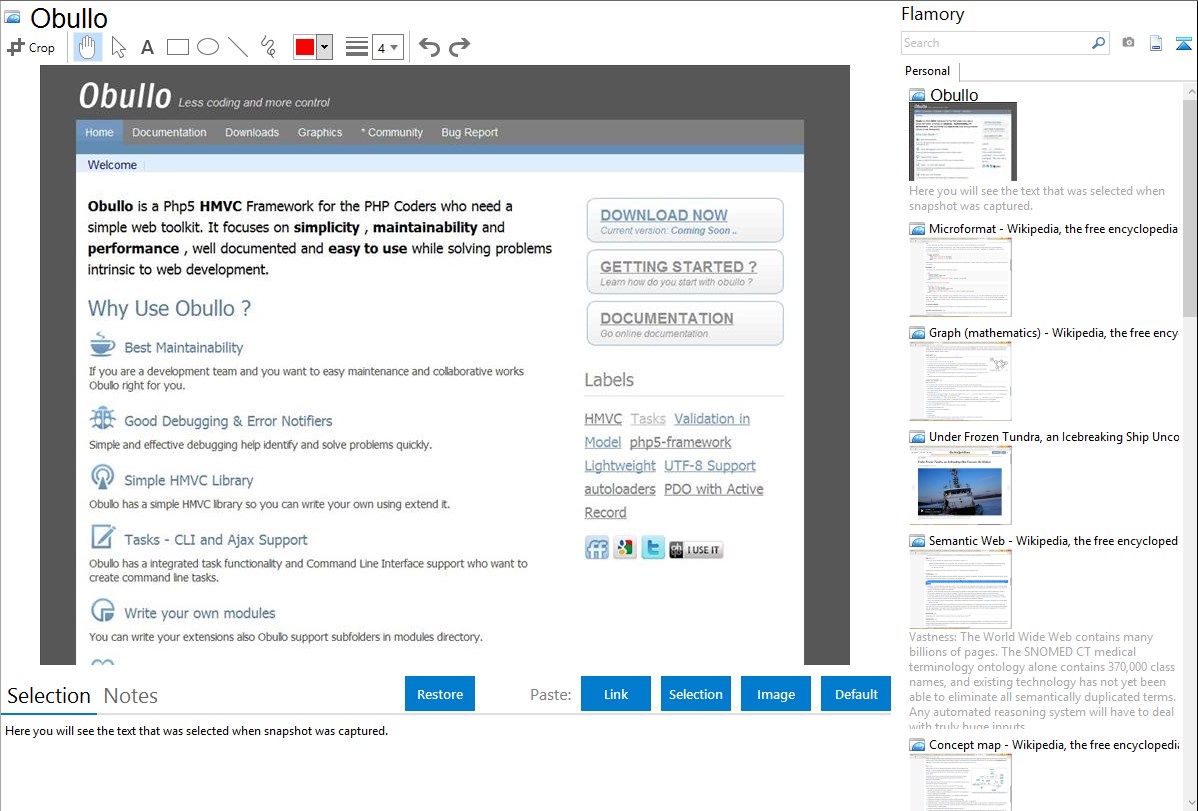Open the Documentation menu item
The width and height of the screenshot is (1198, 811).
(x=169, y=132)
